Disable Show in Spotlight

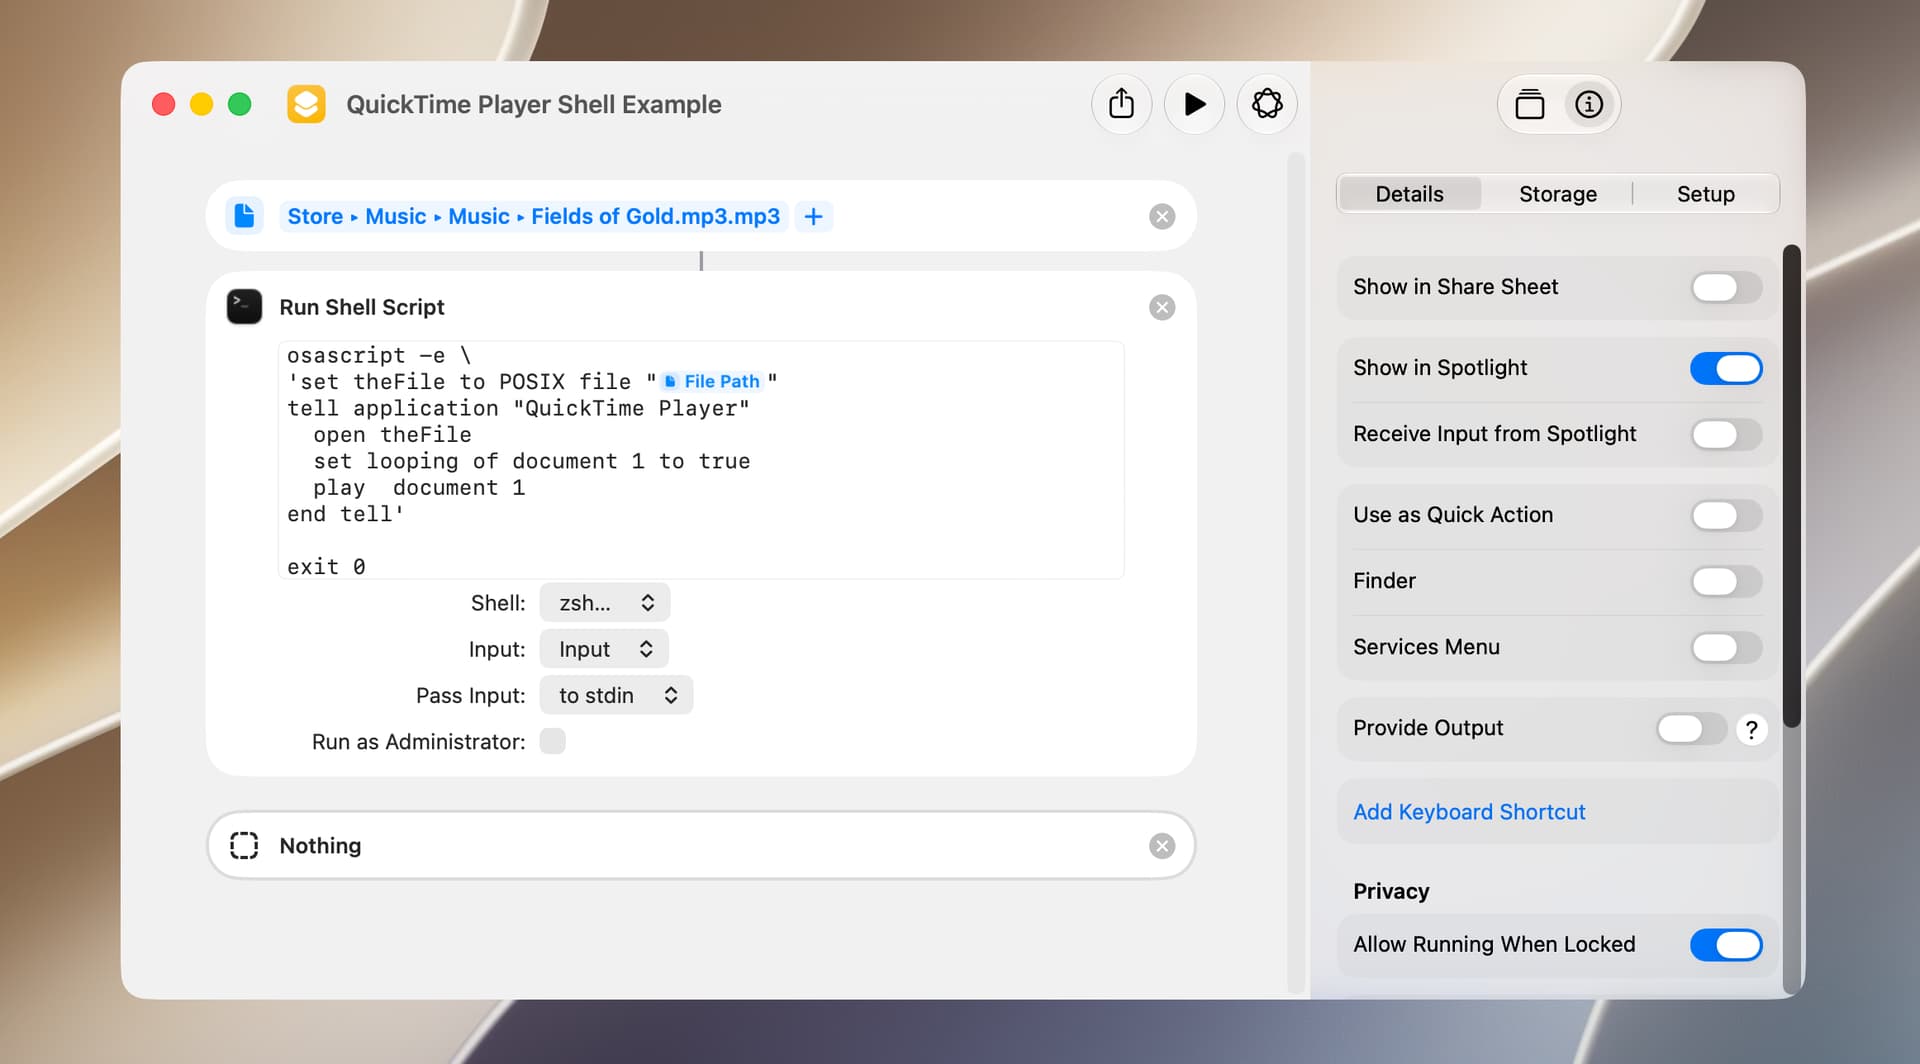1726,368
